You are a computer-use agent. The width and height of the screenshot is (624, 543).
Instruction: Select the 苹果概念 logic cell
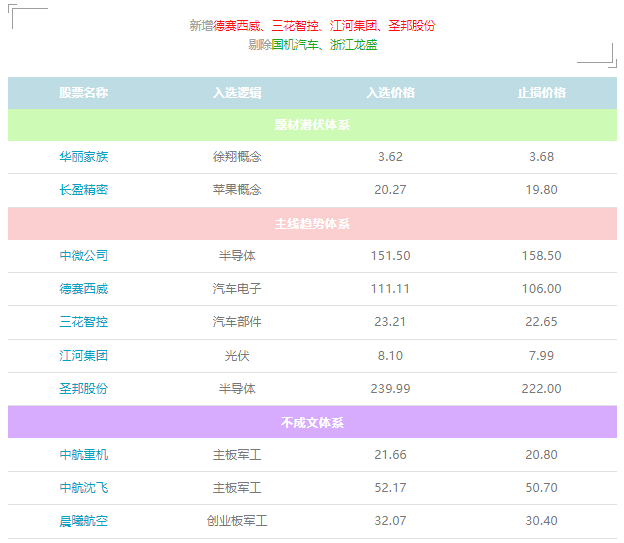pos(237,189)
